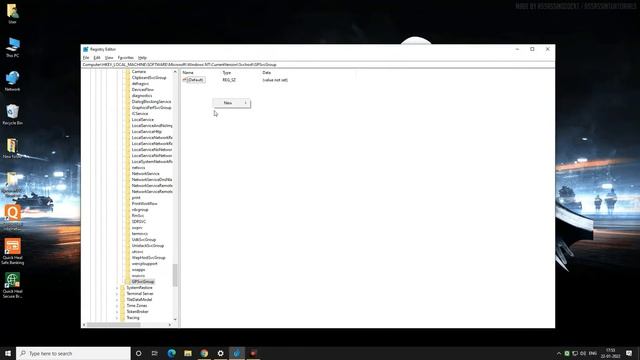Screen dimensions: 640x360
Task: Select the netsvcs key
Action: point(138,168)
